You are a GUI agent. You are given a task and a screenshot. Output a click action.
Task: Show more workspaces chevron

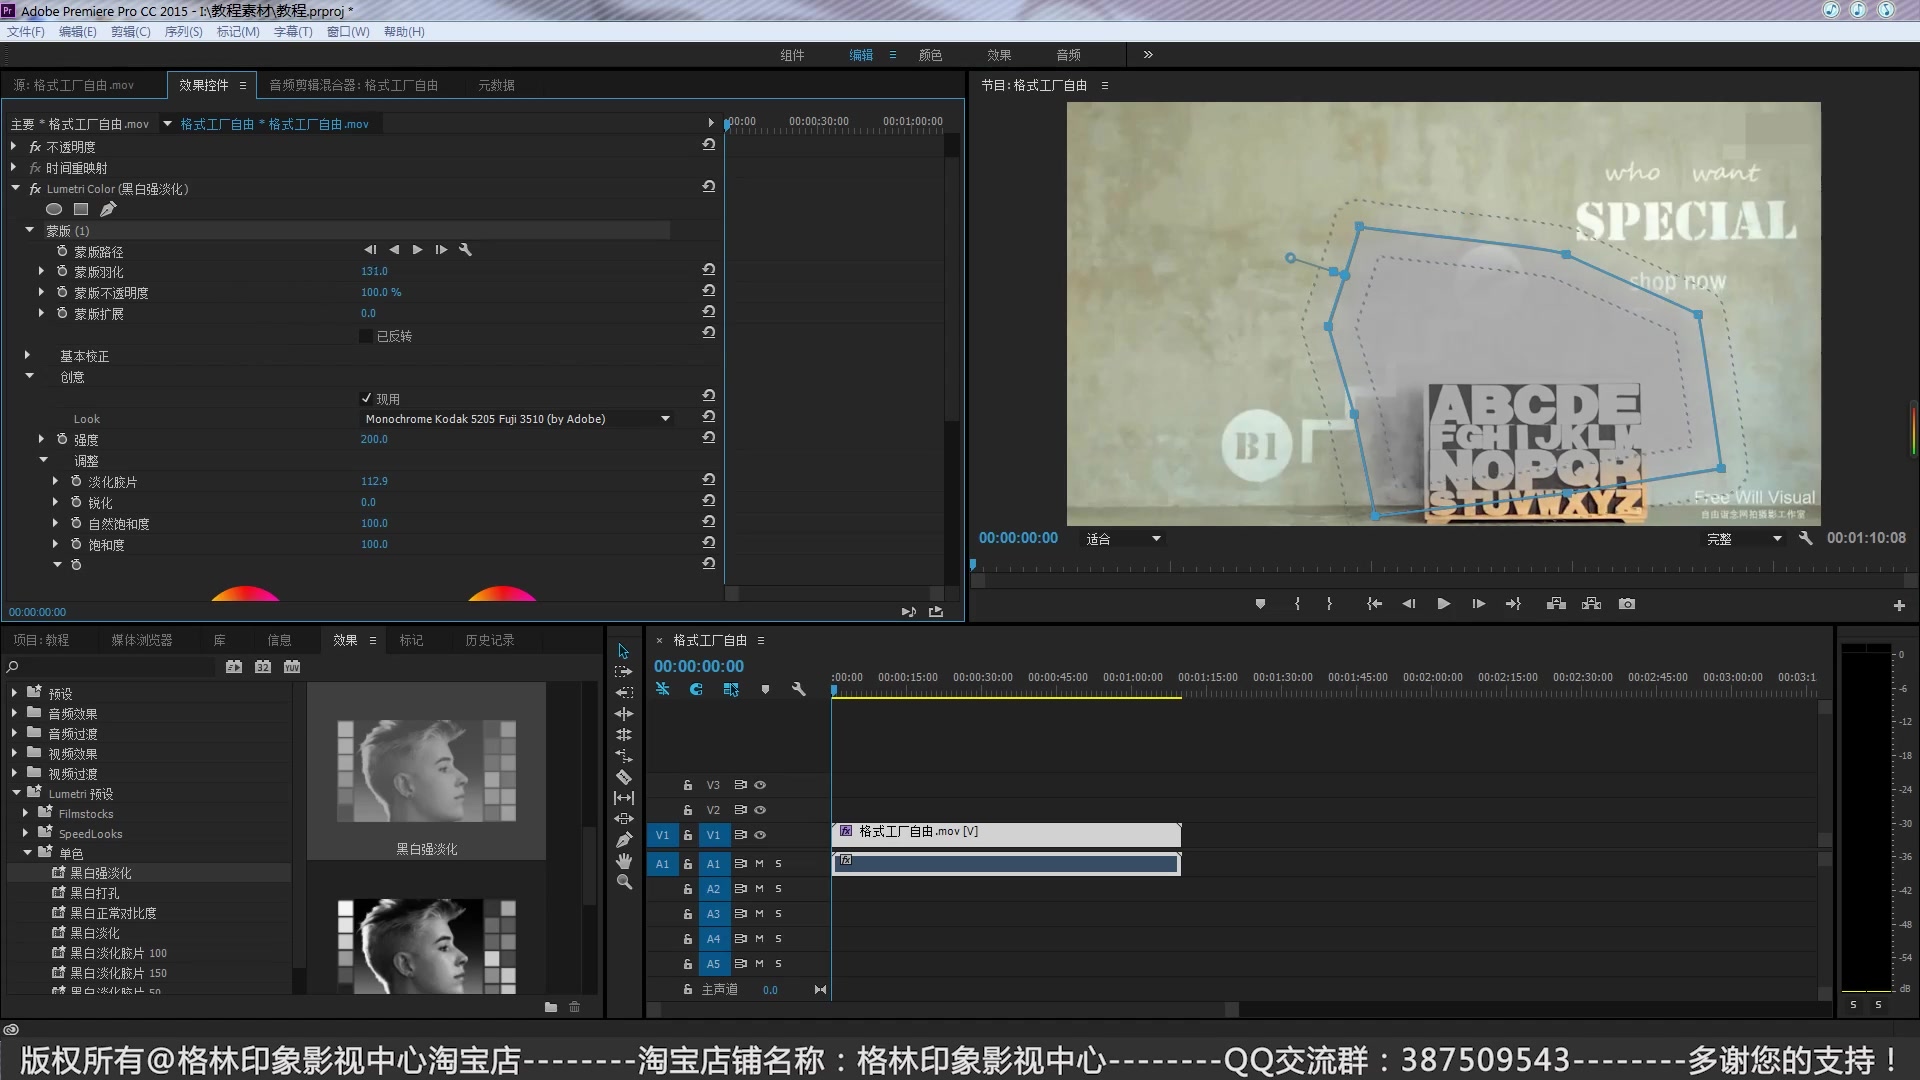click(x=1148, y=55)
